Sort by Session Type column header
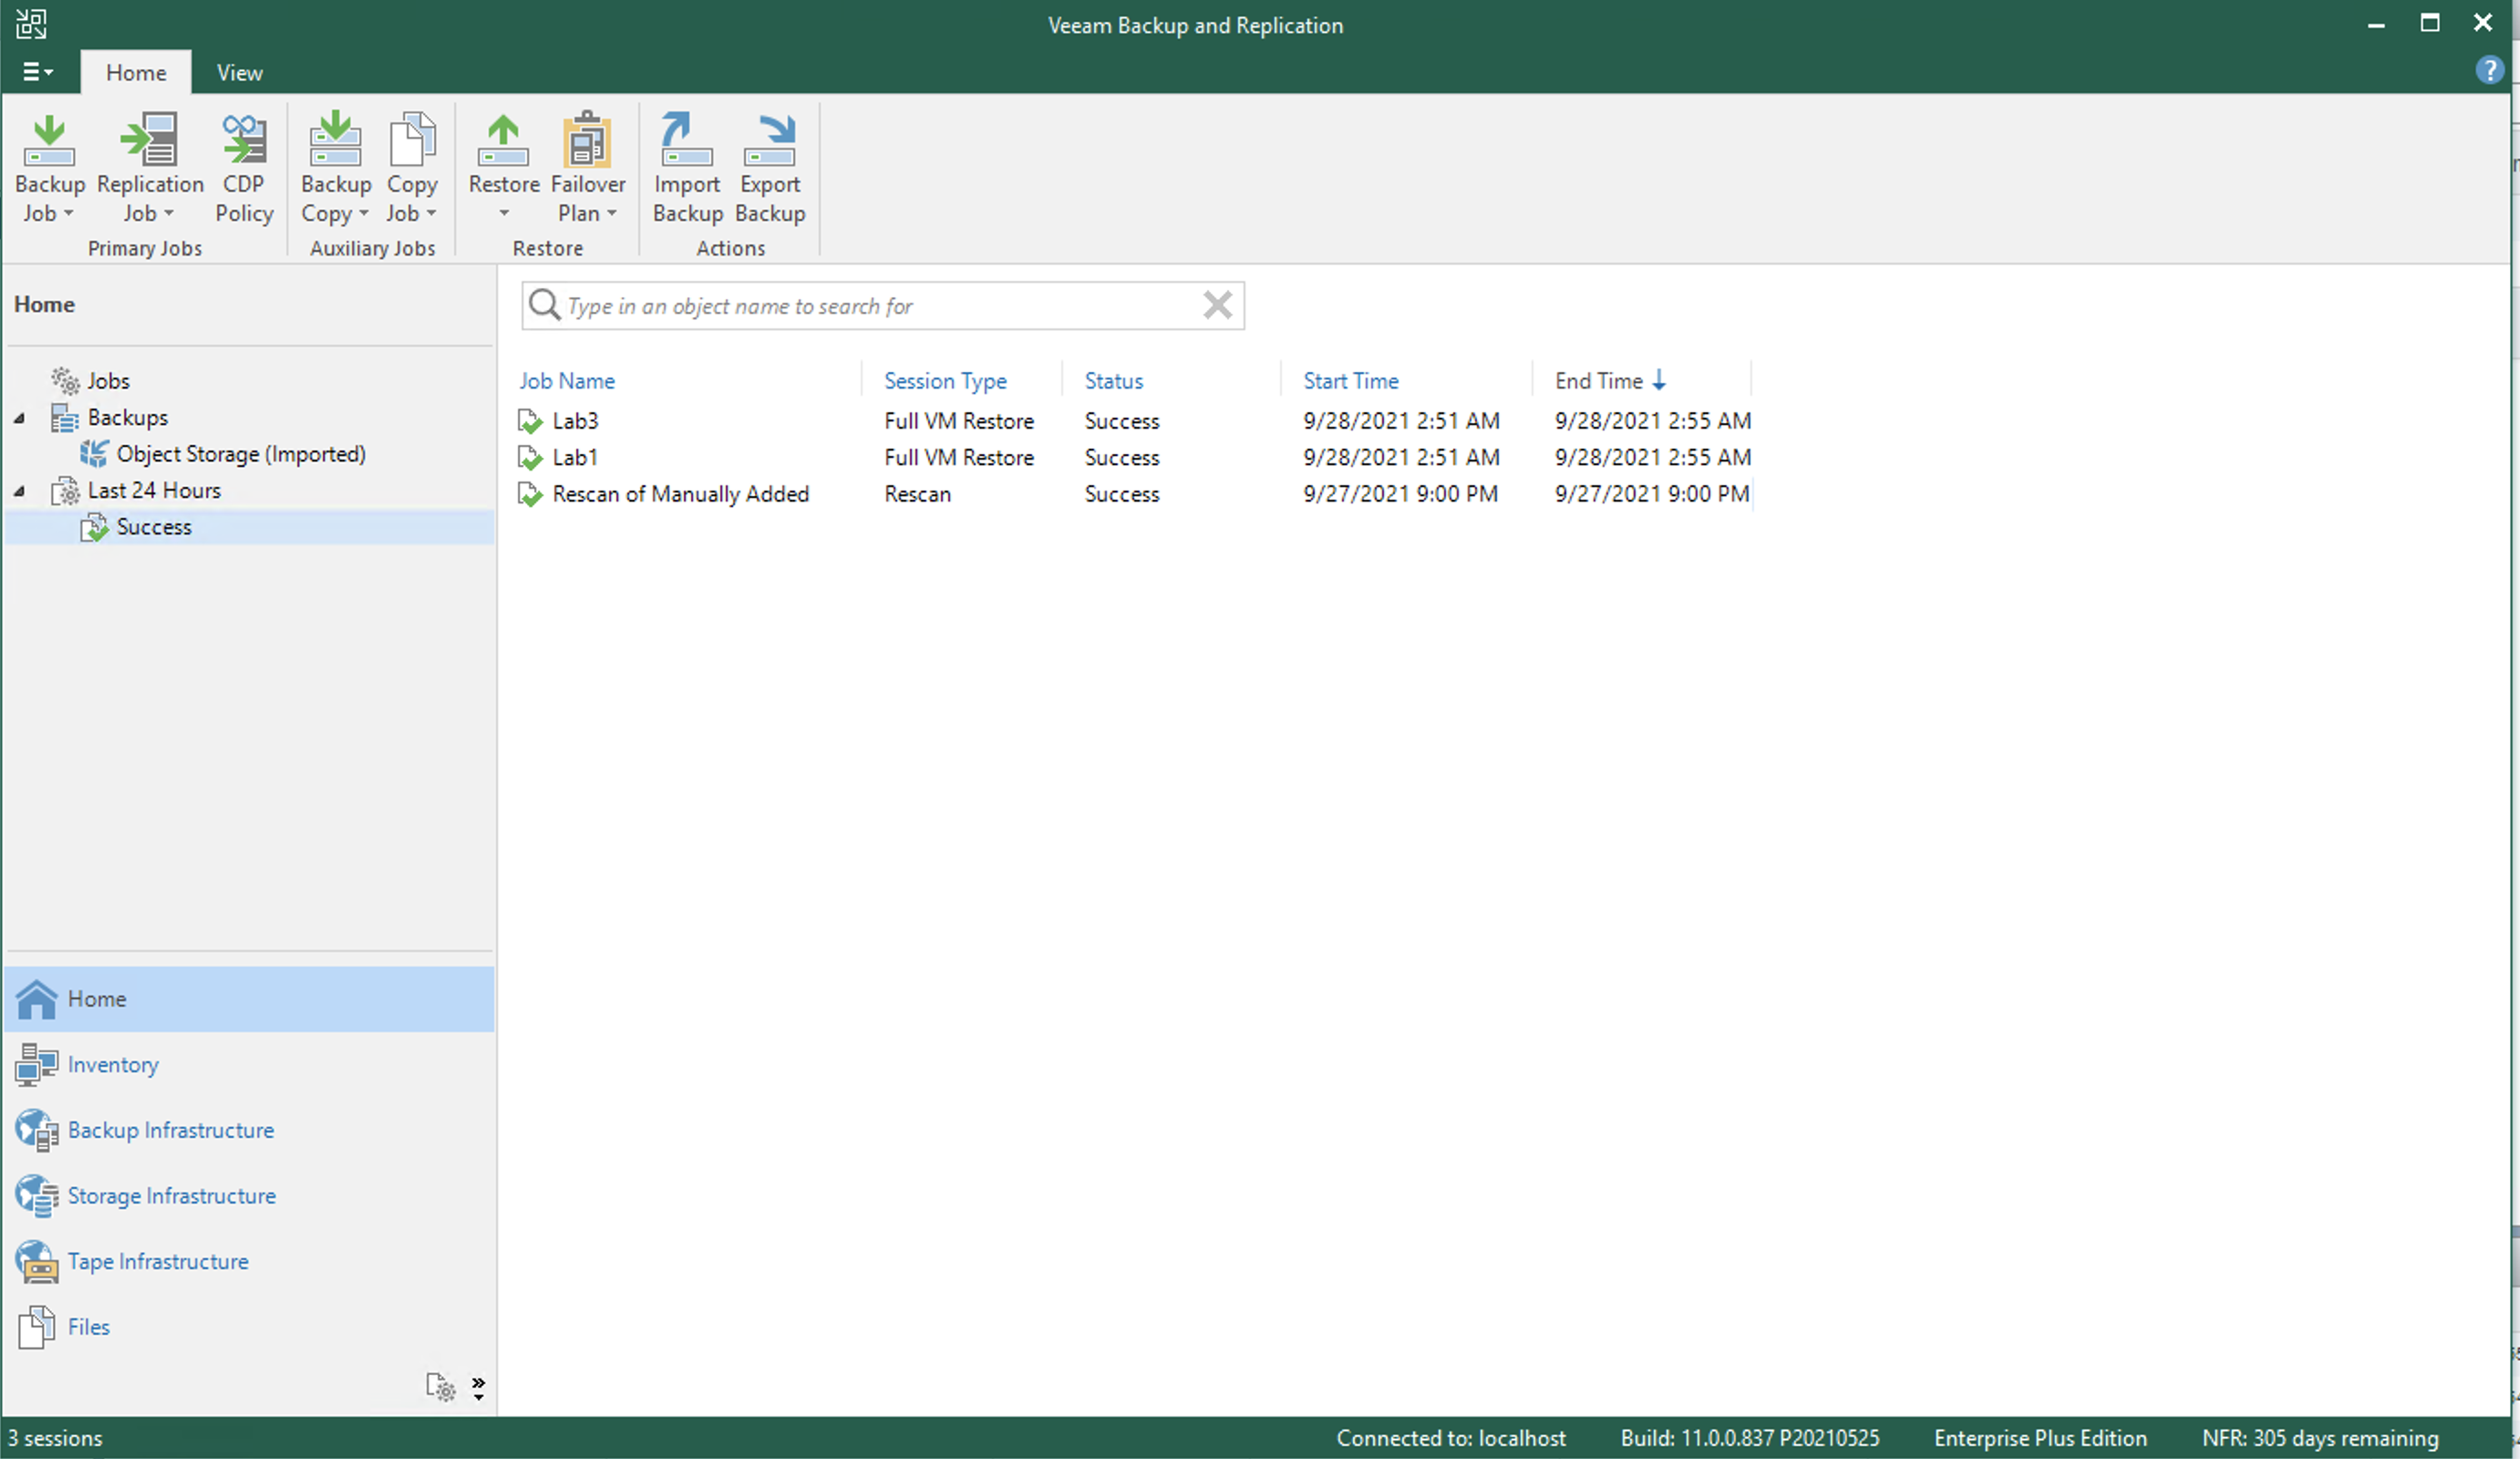 945,381
